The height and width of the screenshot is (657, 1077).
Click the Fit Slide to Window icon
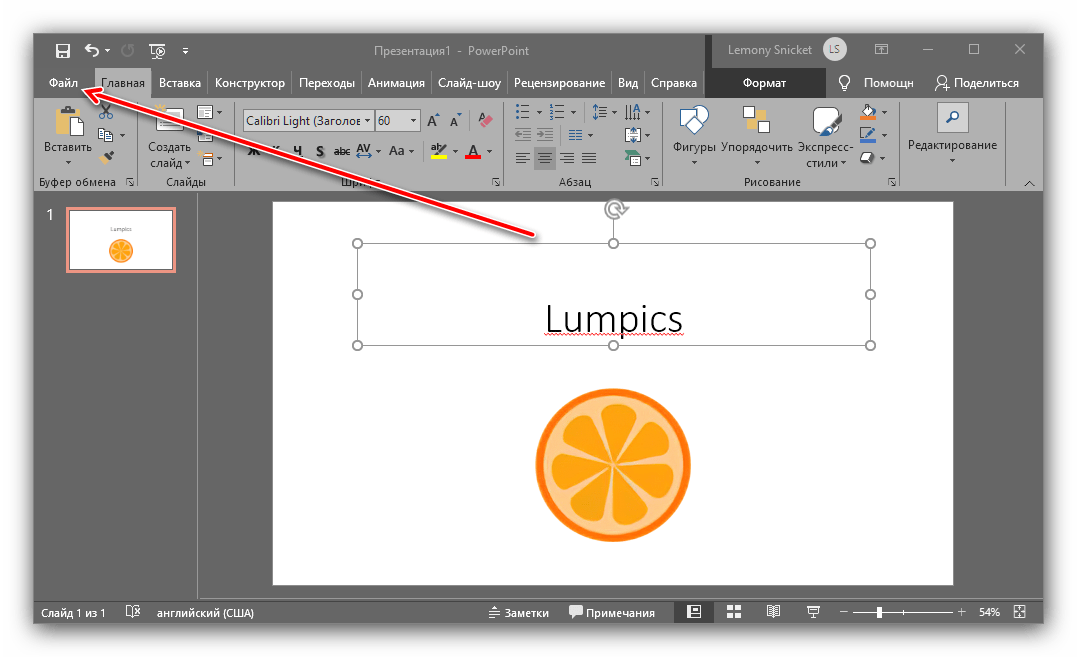(x=1019, y=612)
